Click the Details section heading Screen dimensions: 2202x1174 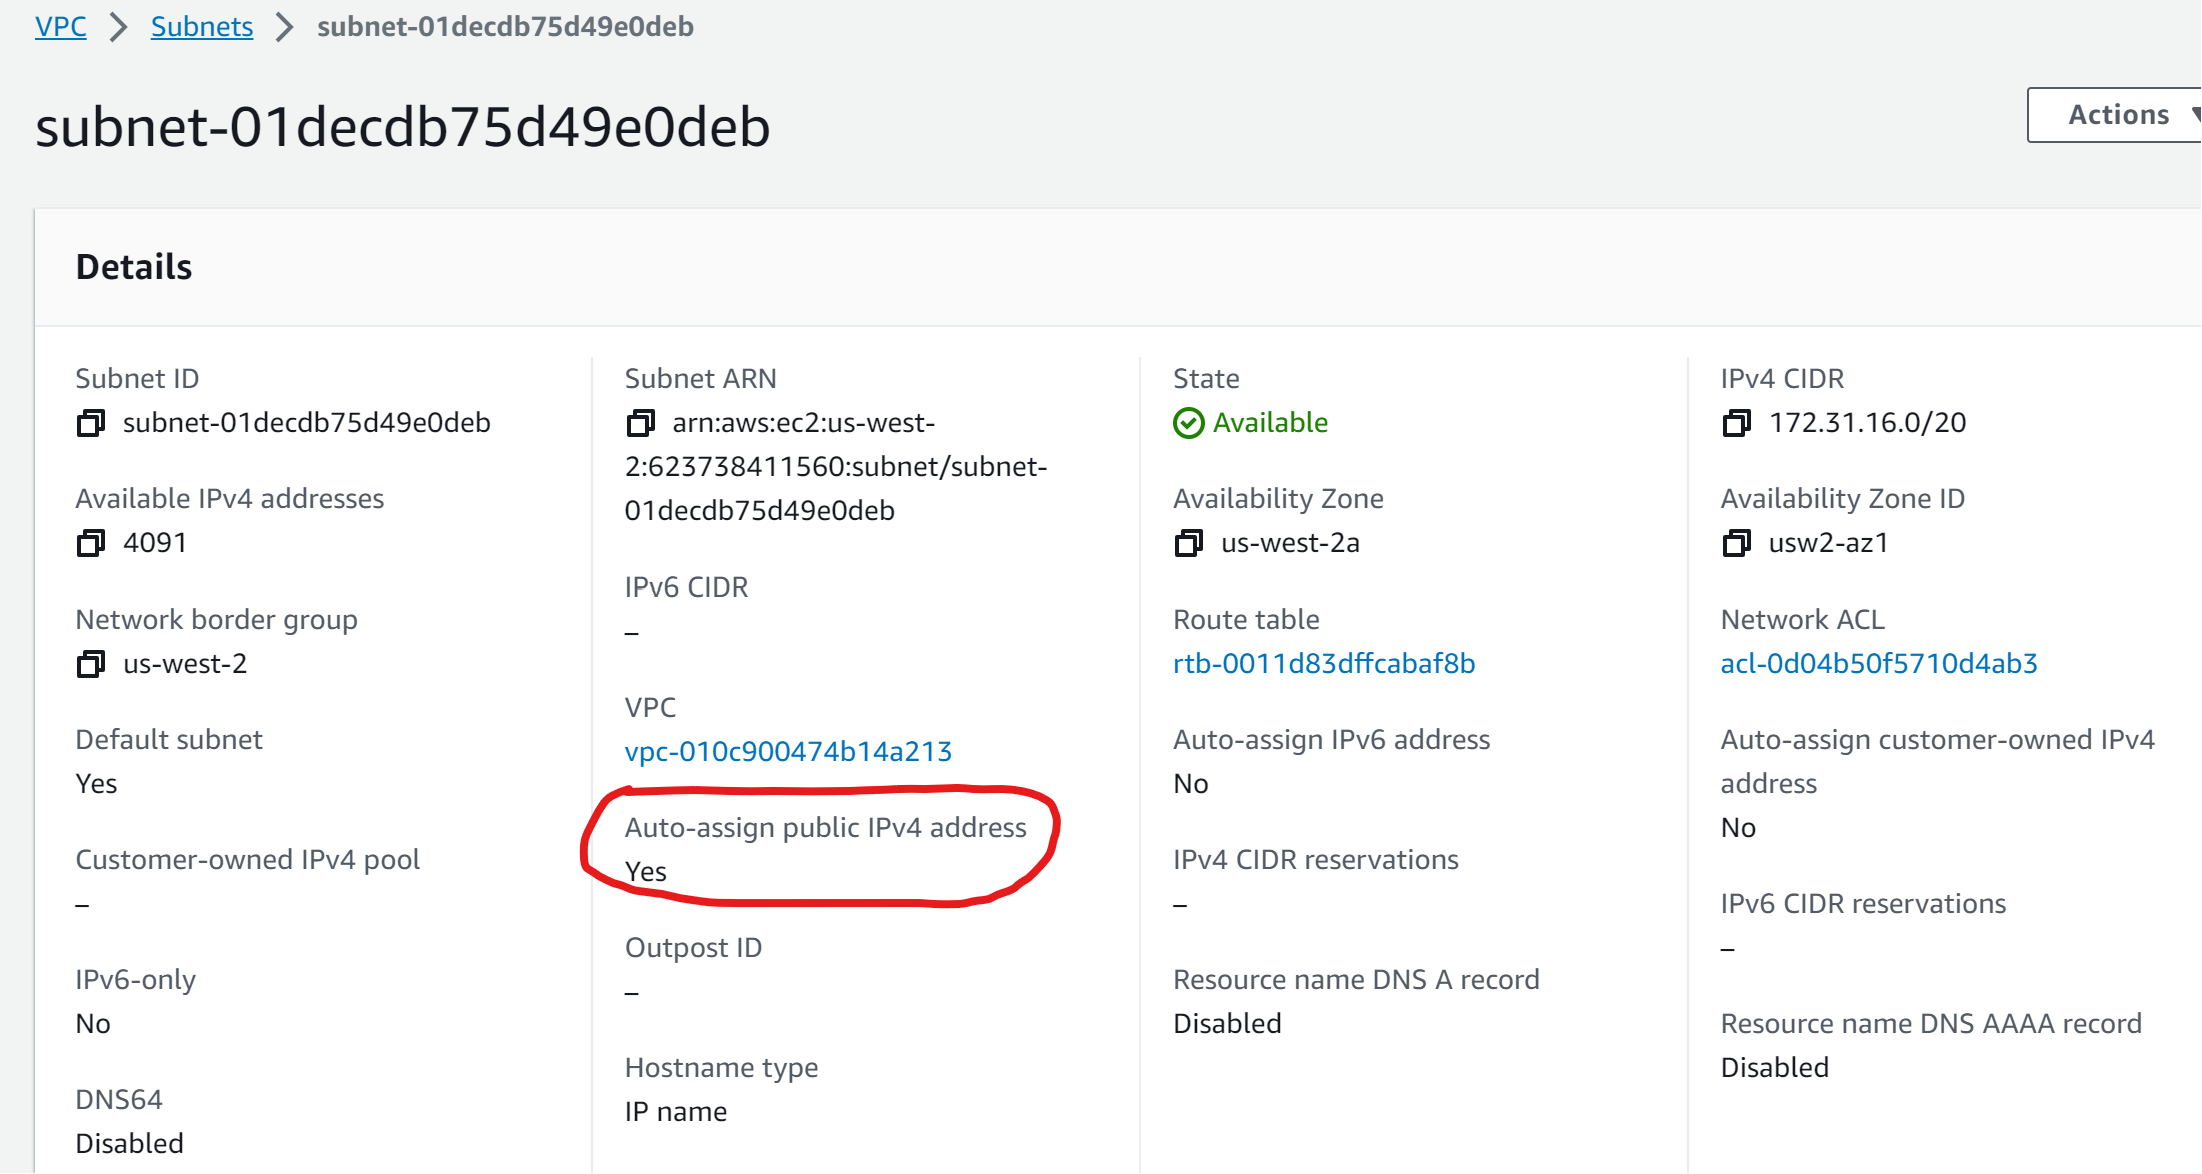134,267
